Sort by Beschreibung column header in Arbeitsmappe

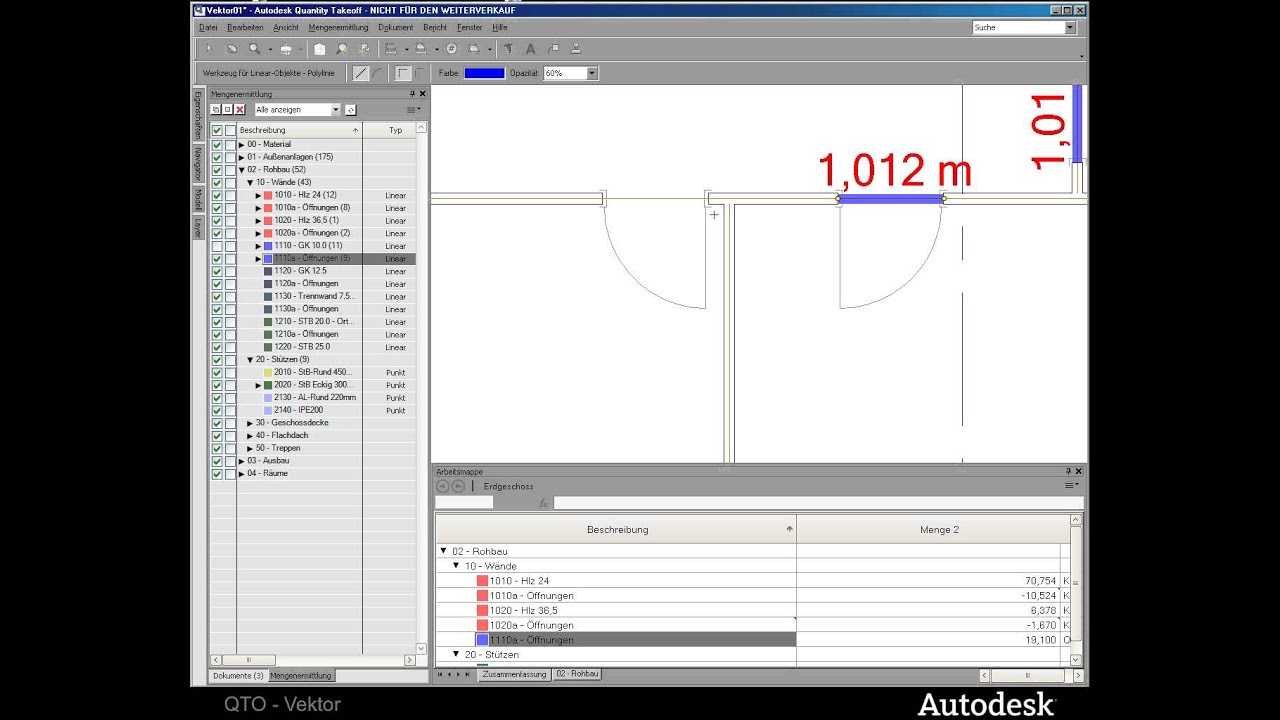click(616, 529)
